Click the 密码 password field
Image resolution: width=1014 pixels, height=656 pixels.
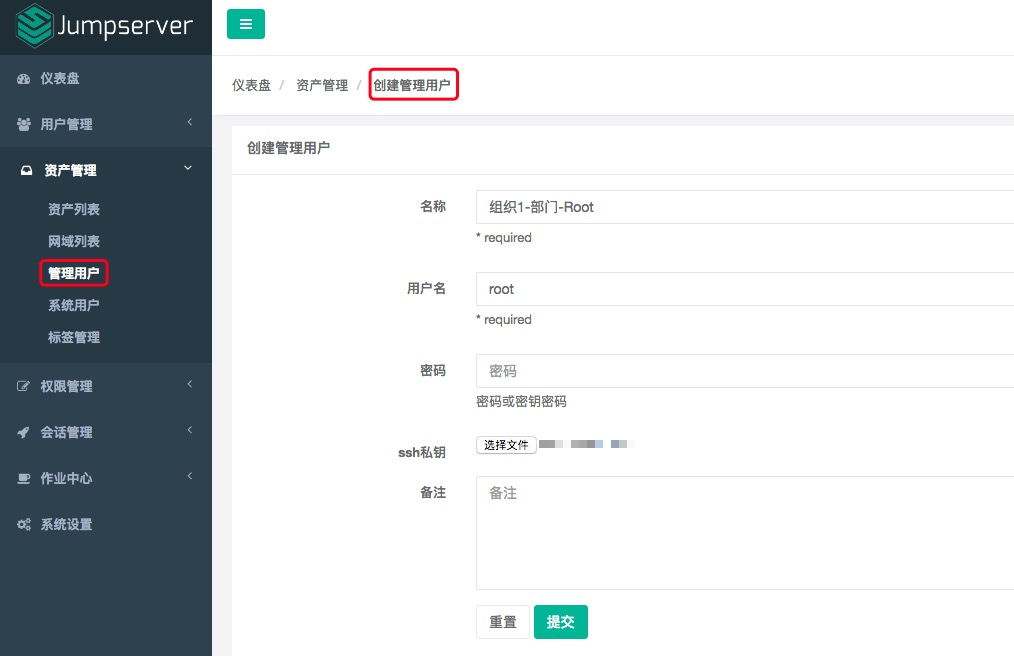pyautogui.click(x=745, y=371)
